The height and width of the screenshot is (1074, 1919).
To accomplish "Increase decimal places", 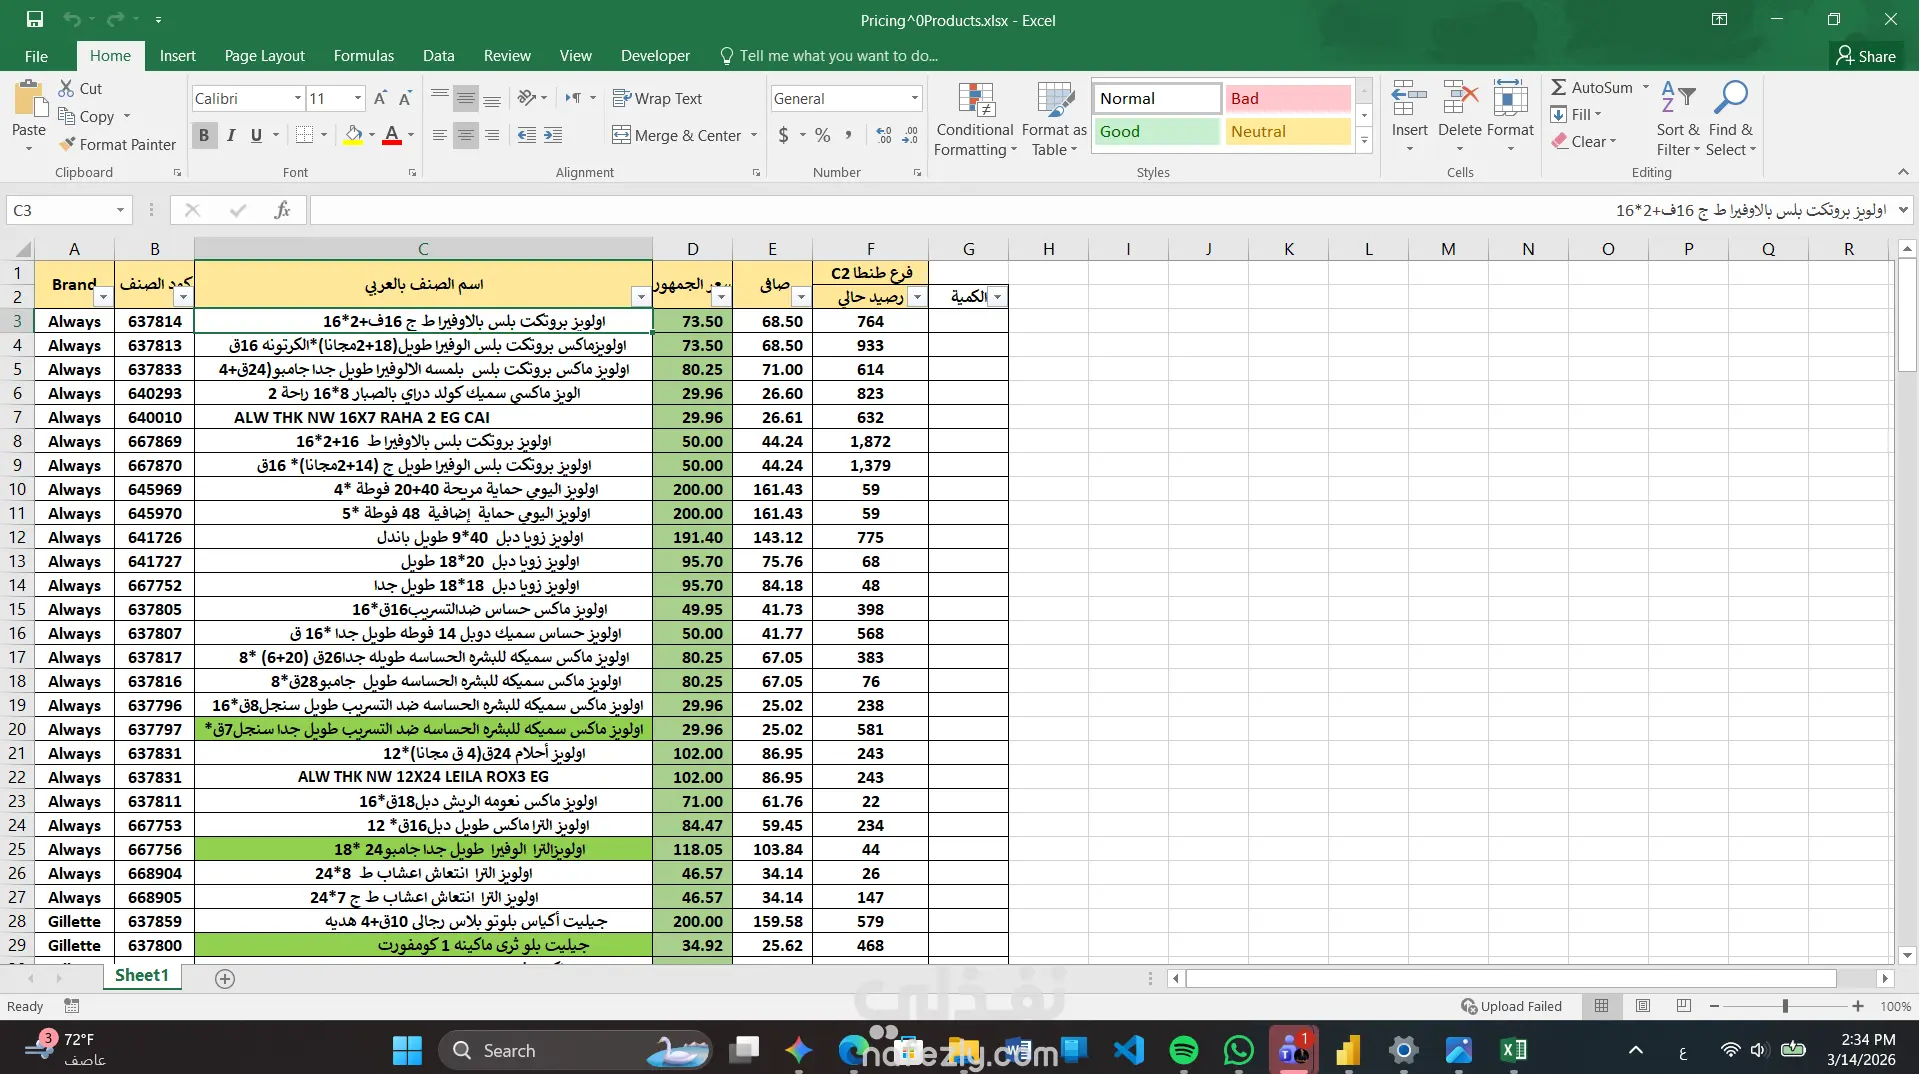I will (884, 135).
